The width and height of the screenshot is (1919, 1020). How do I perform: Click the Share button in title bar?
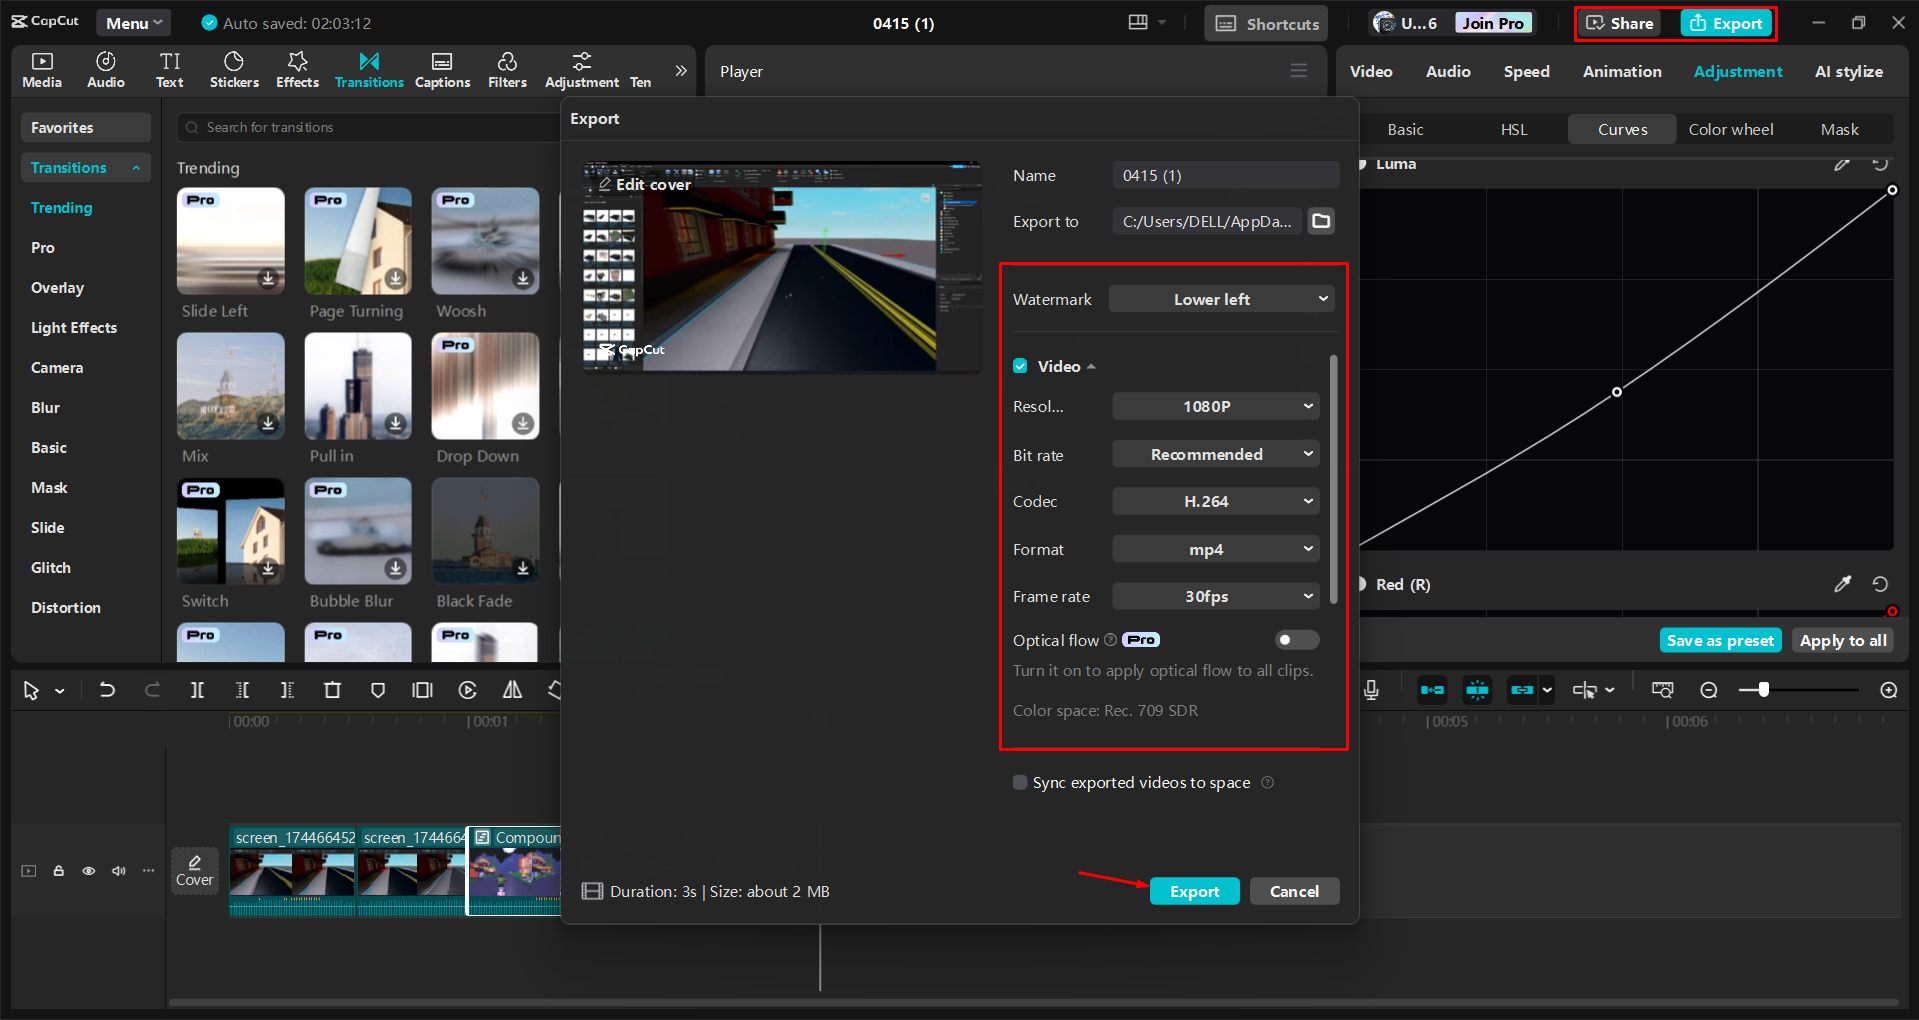(x=1621, y=23)
